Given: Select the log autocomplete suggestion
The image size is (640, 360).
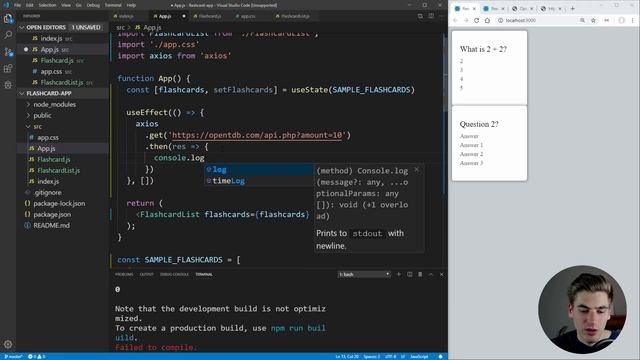Looking at the screenshot, I should 259,169.
